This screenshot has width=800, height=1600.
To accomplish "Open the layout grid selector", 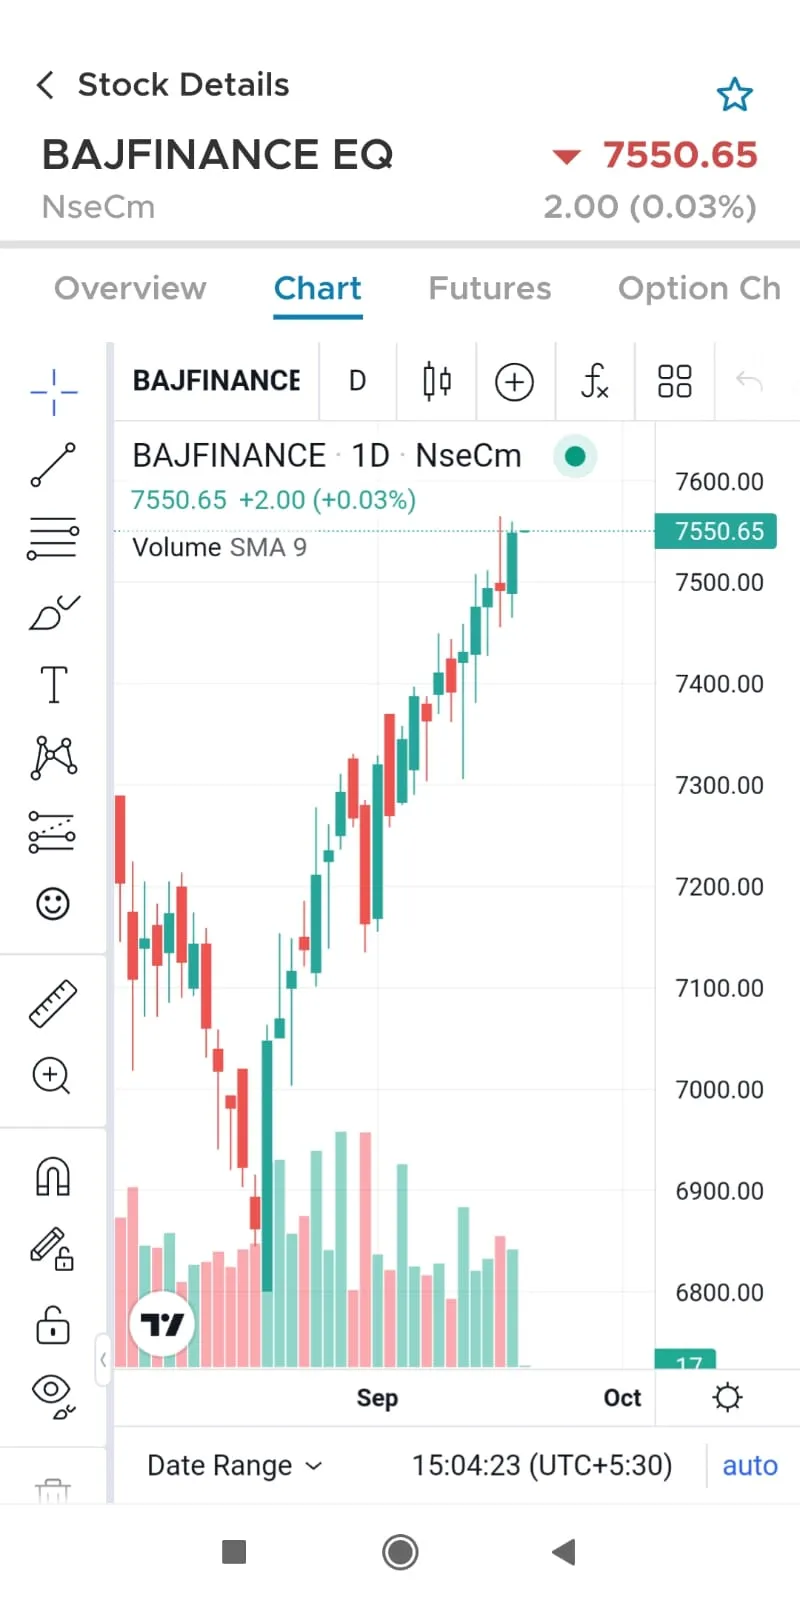I will tap(675, 381).
